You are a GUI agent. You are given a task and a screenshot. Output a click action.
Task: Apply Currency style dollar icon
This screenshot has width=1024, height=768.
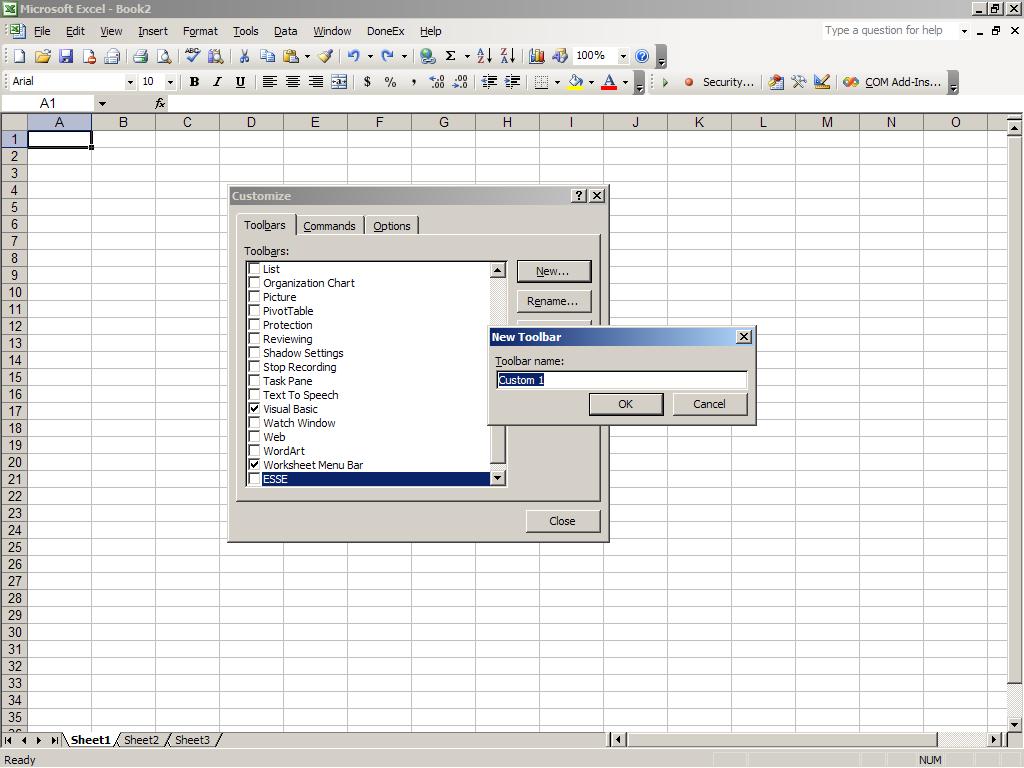point(368,82)
